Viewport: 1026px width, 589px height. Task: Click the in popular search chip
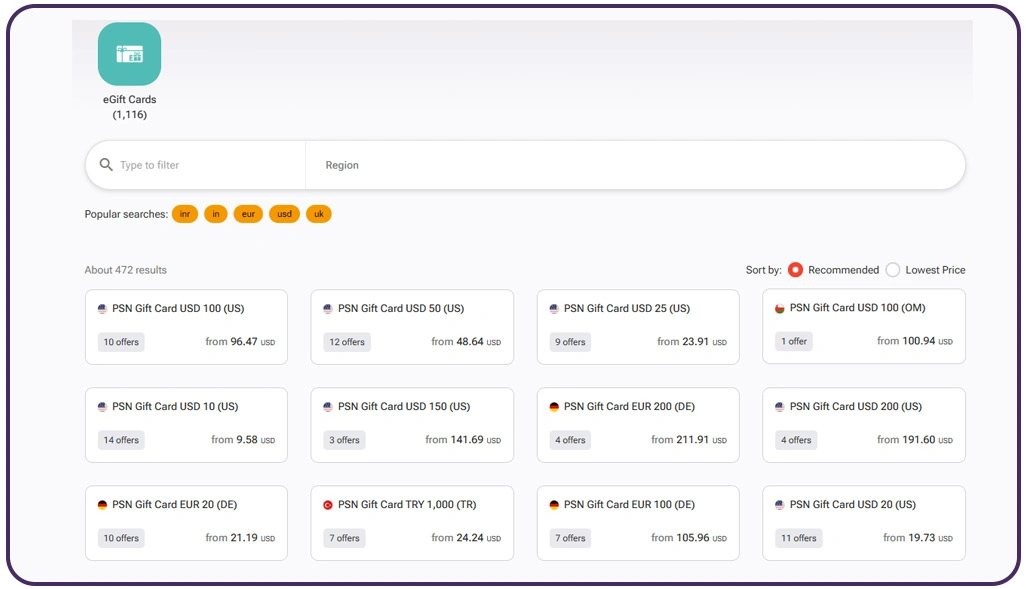(216, 213)
